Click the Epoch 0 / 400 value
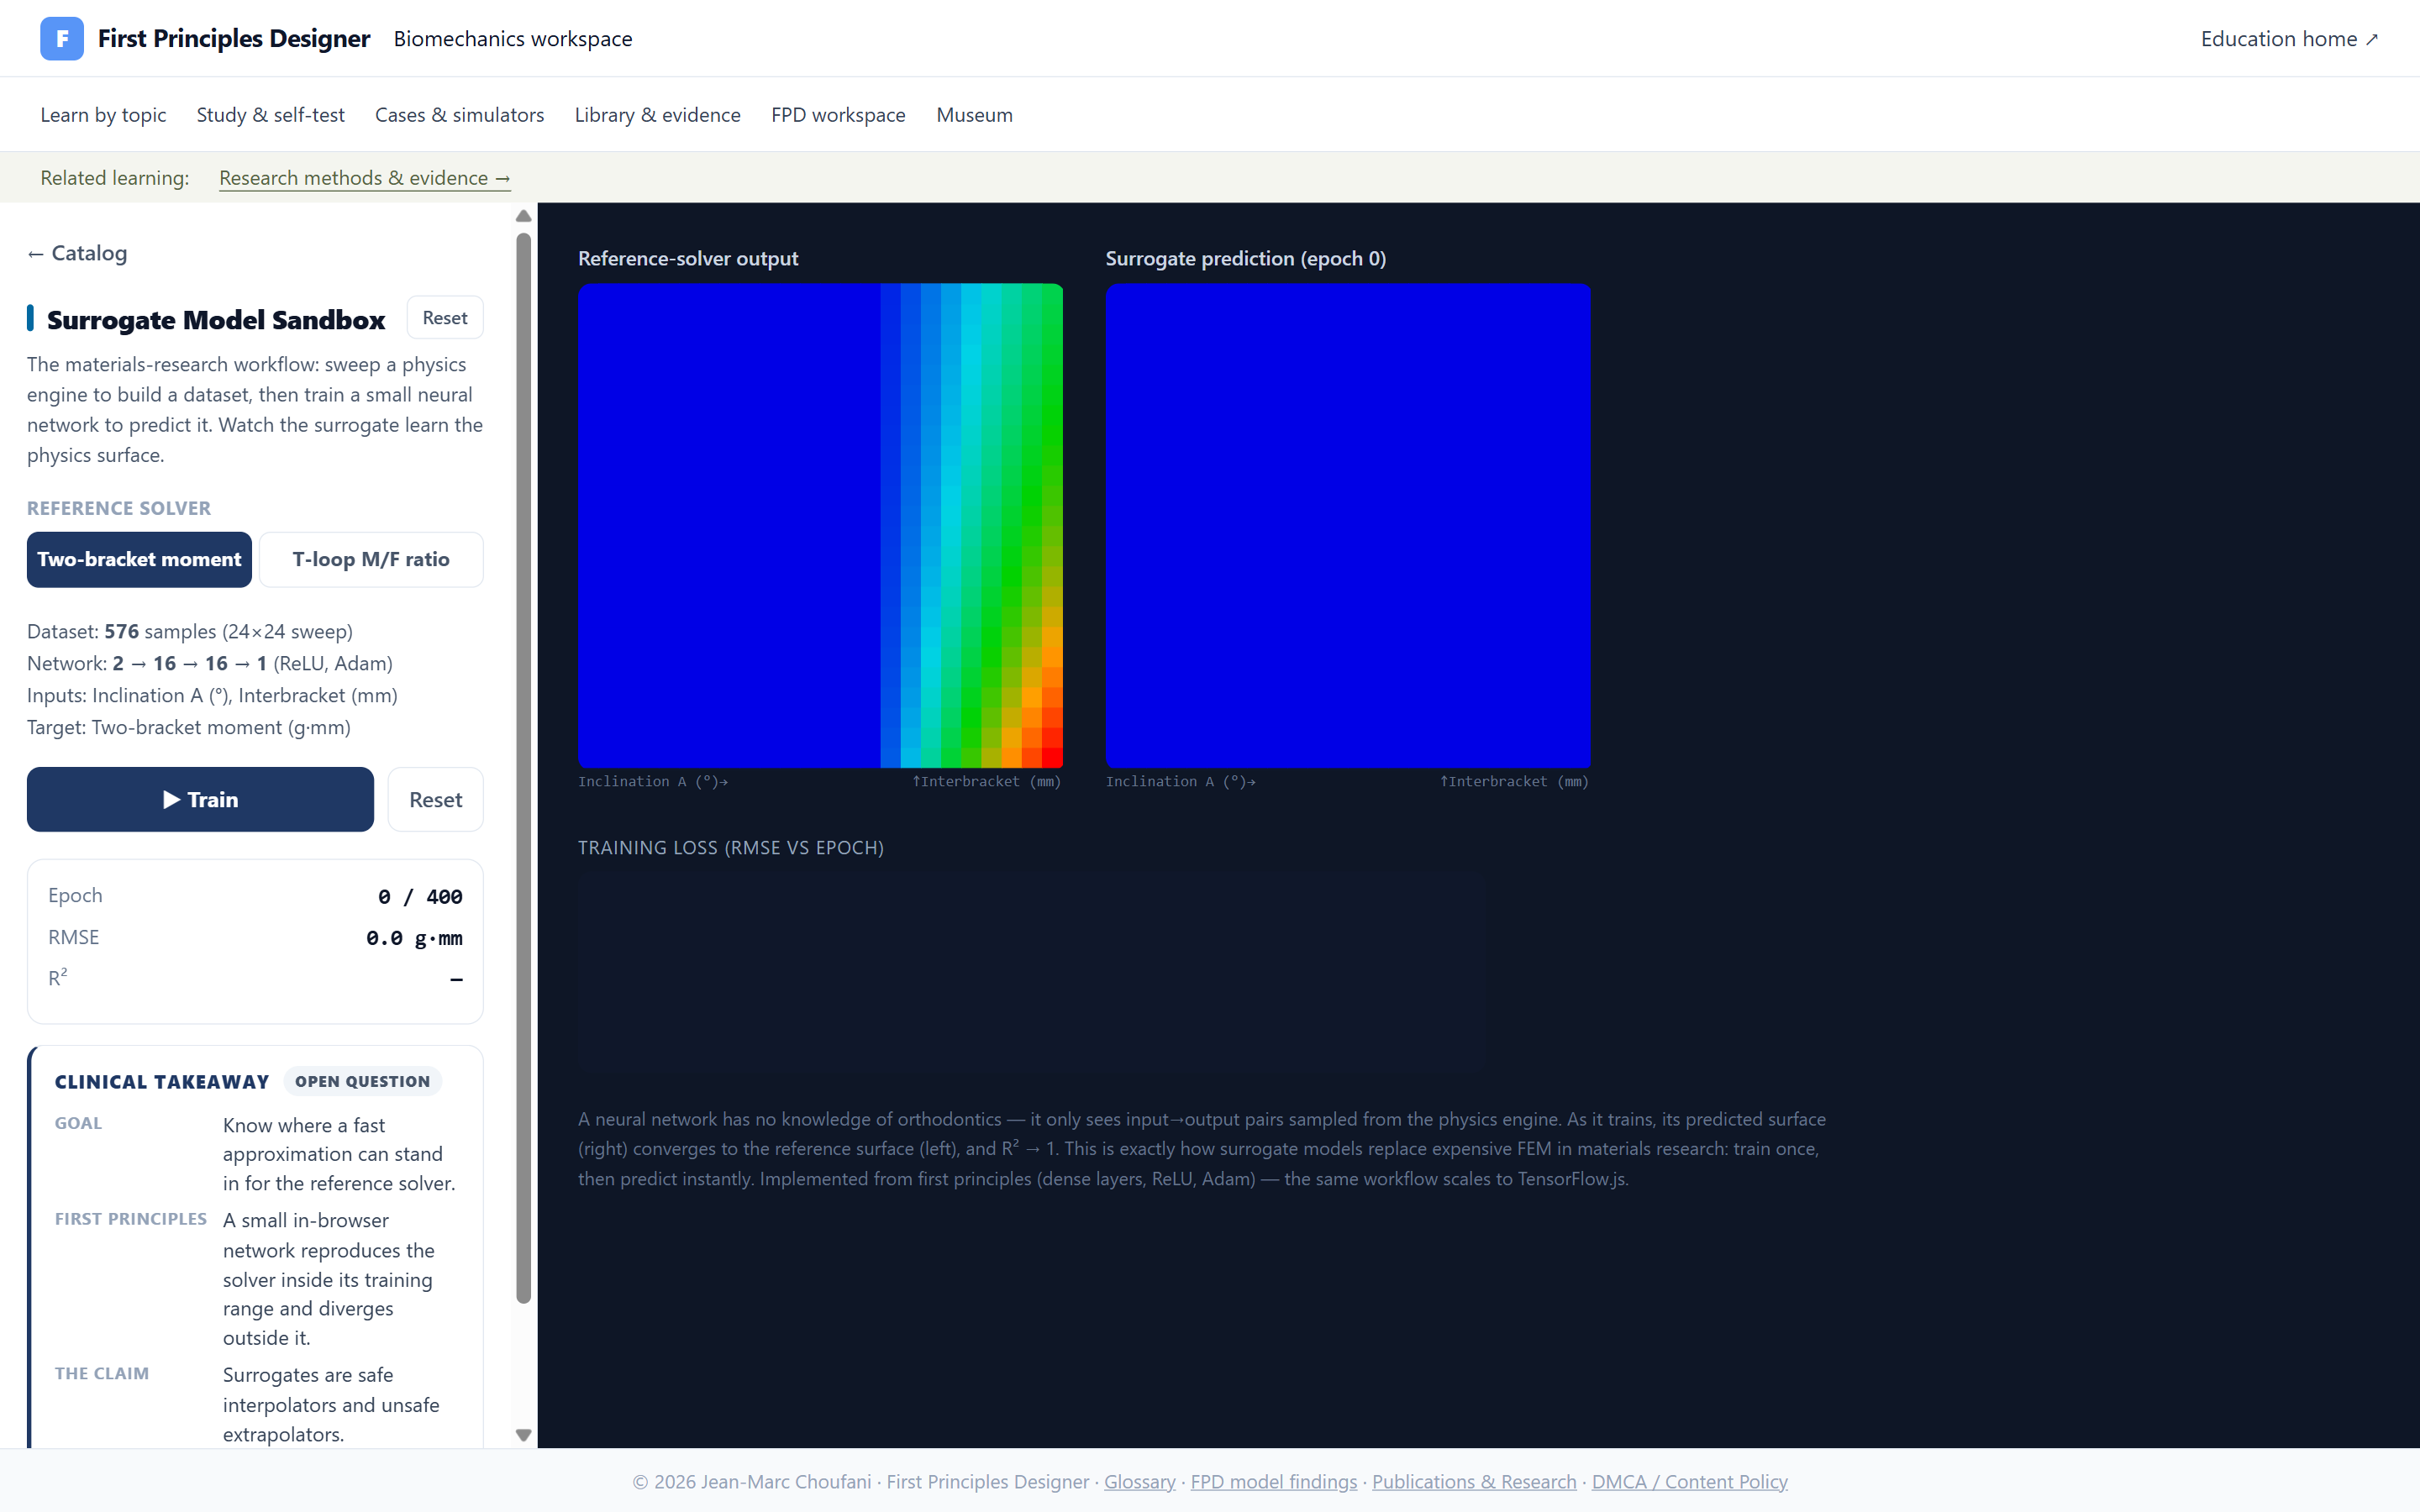This screenshot has height=1512, width=2420. 420,897
